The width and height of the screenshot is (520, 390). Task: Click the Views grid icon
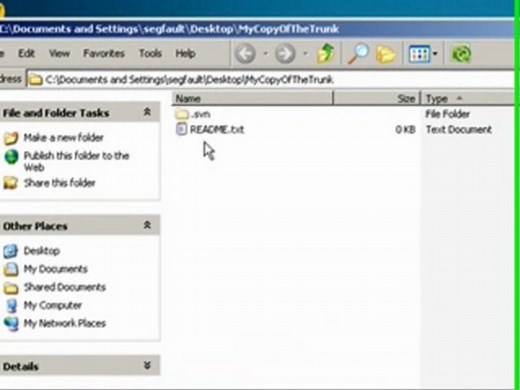pyautogui.click(x=419, y=53)
